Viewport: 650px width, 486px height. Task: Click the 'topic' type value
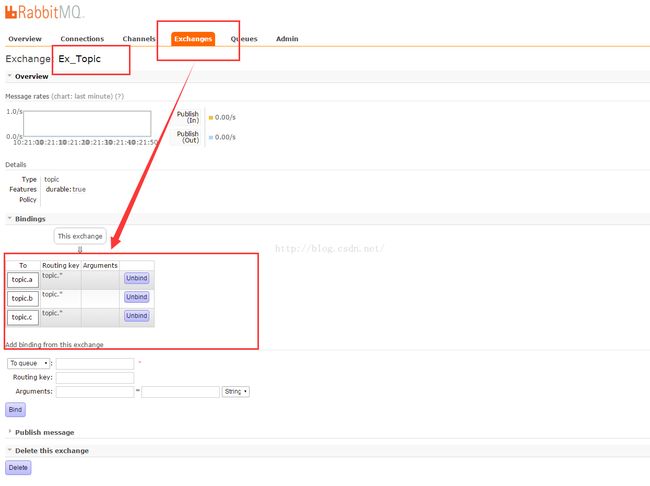[52, 180]
